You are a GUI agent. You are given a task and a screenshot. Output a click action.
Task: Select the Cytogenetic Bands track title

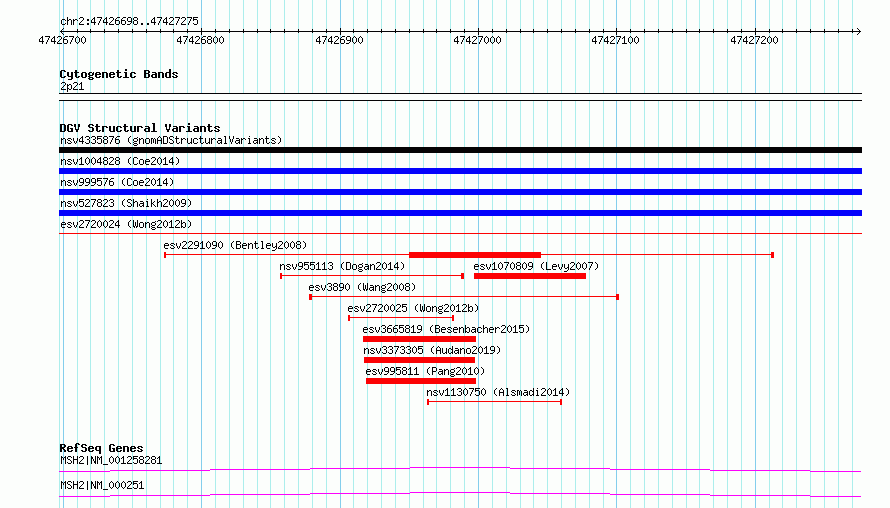click(x=119, y=74)
